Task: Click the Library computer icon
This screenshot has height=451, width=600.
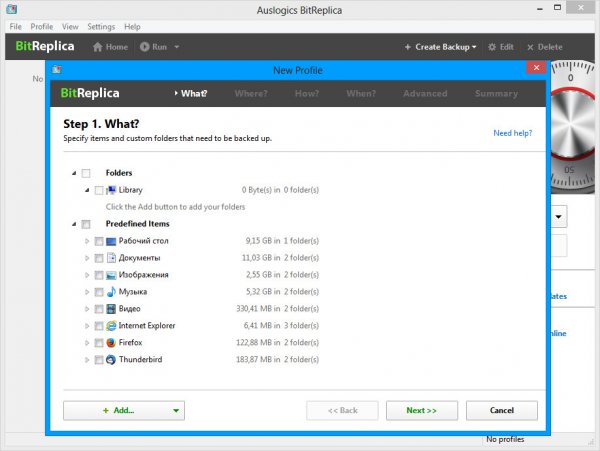Action: coord(111,190)
